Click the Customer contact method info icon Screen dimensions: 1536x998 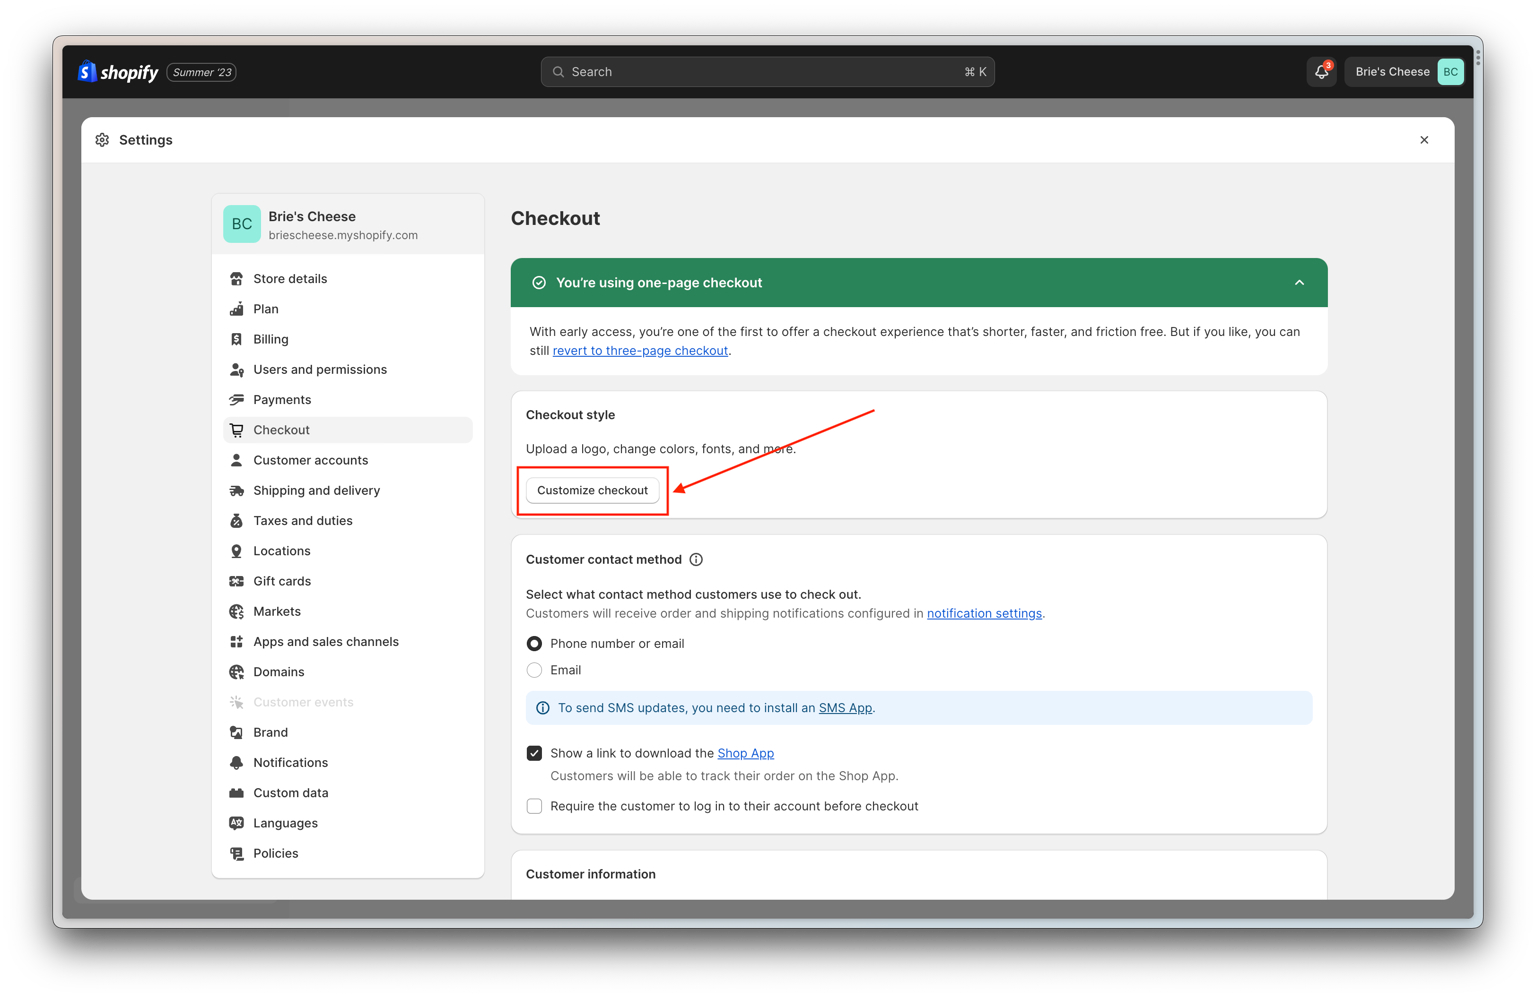pos(696,560)
